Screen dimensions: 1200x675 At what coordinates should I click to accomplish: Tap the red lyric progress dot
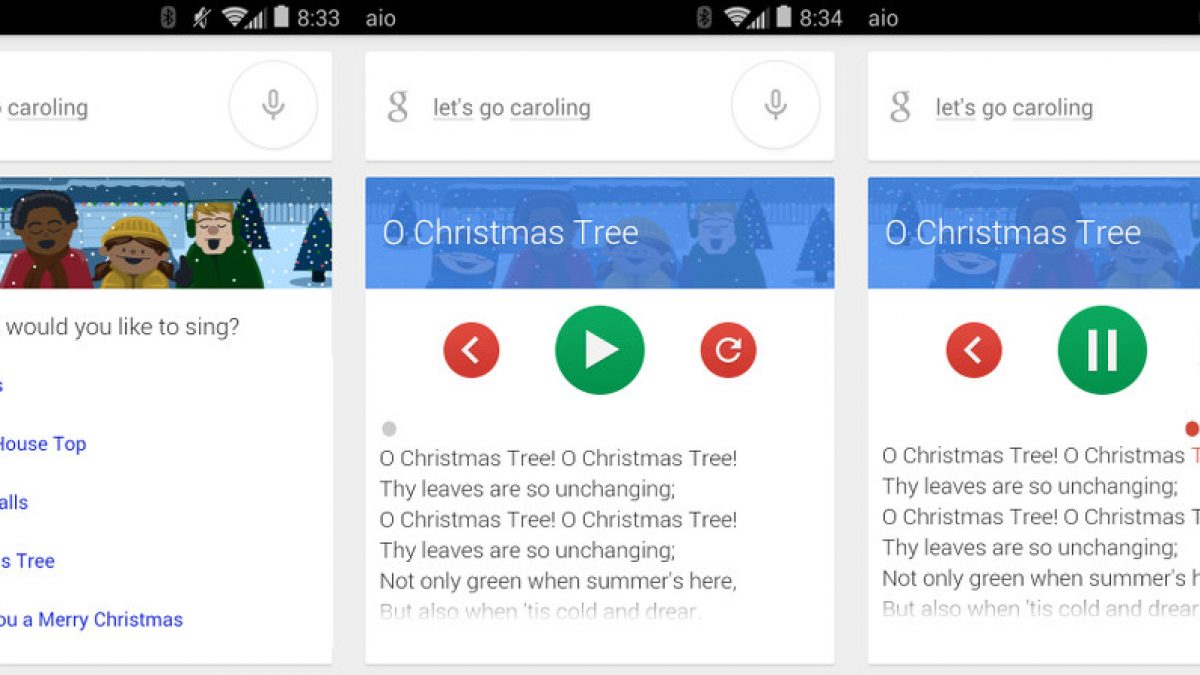(1192, 429)
